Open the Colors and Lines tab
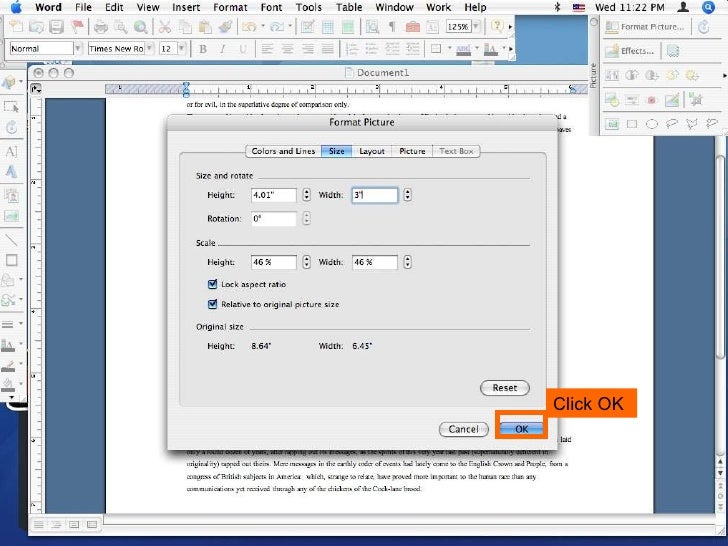 point(284,151)
